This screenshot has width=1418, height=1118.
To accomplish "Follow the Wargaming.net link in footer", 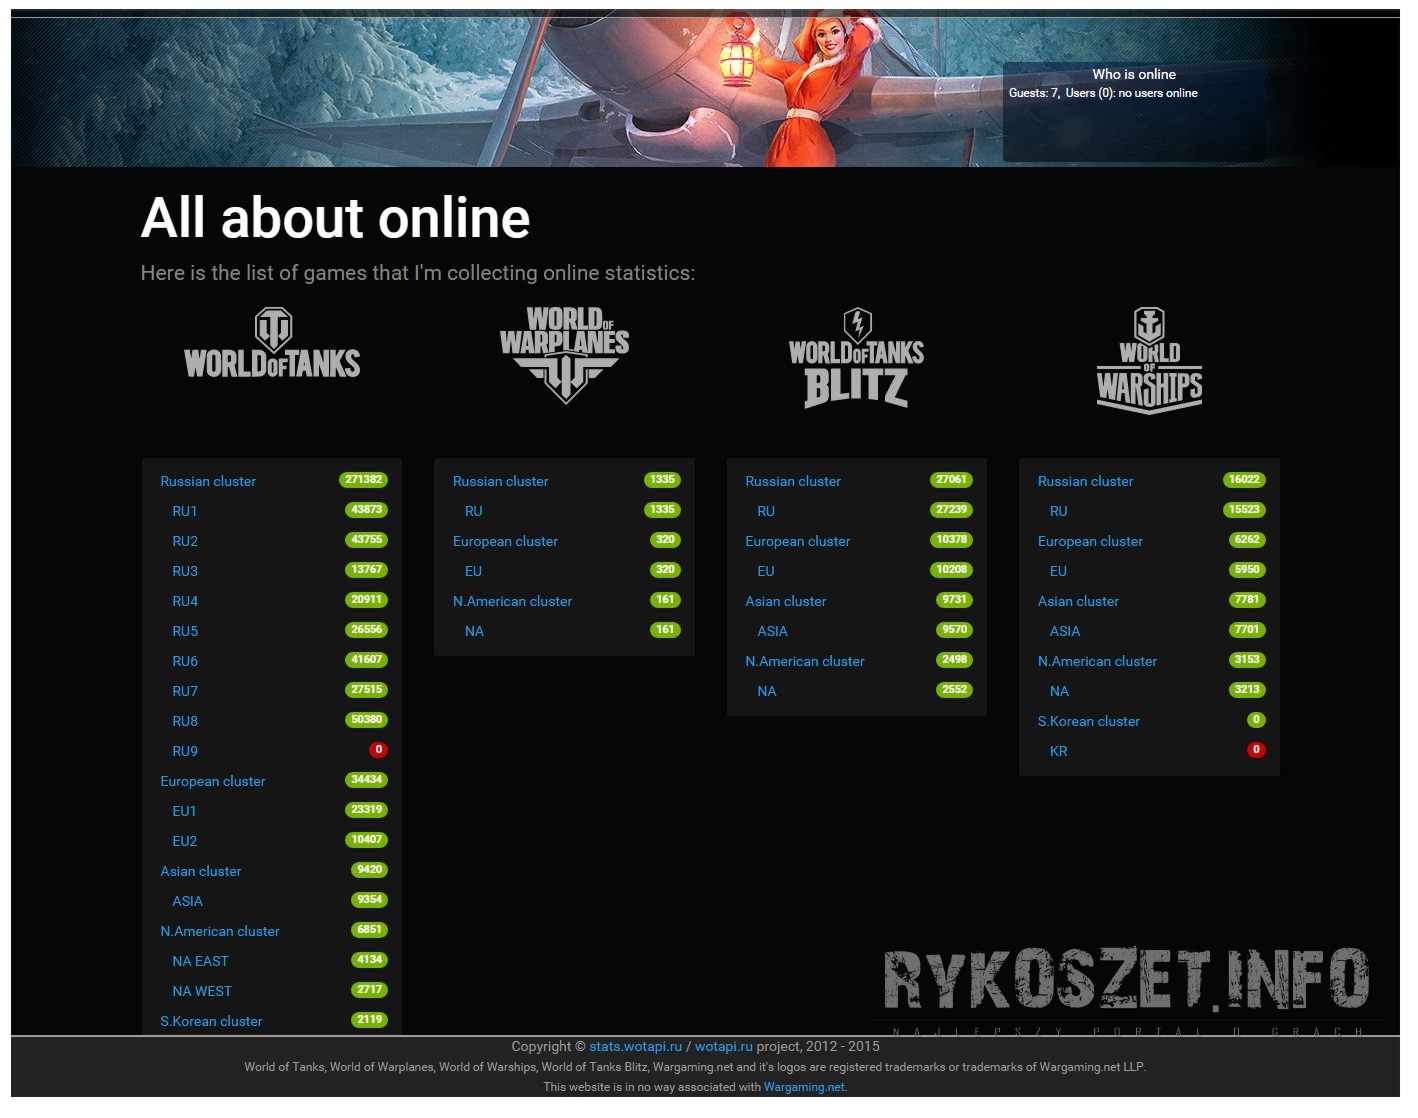I will point(804,1087).
